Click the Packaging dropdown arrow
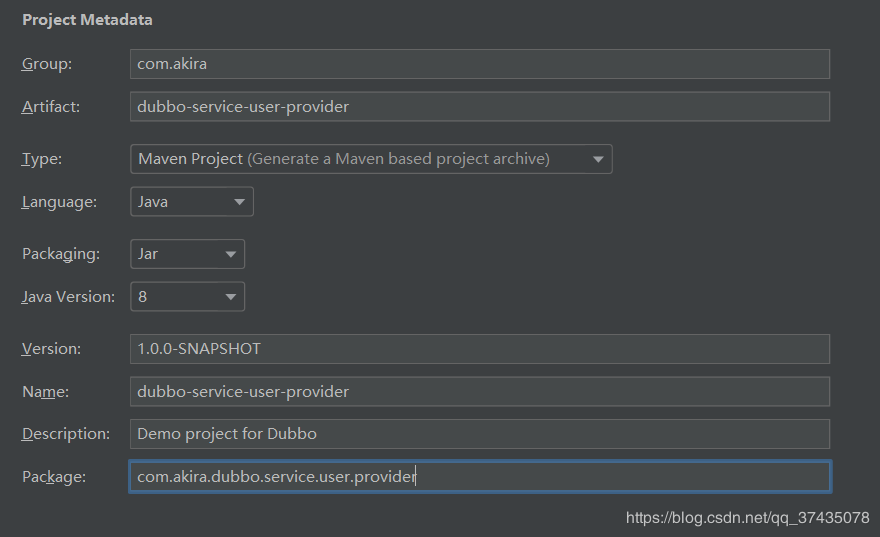Screen dimensions: 880x537 [230, 254]
